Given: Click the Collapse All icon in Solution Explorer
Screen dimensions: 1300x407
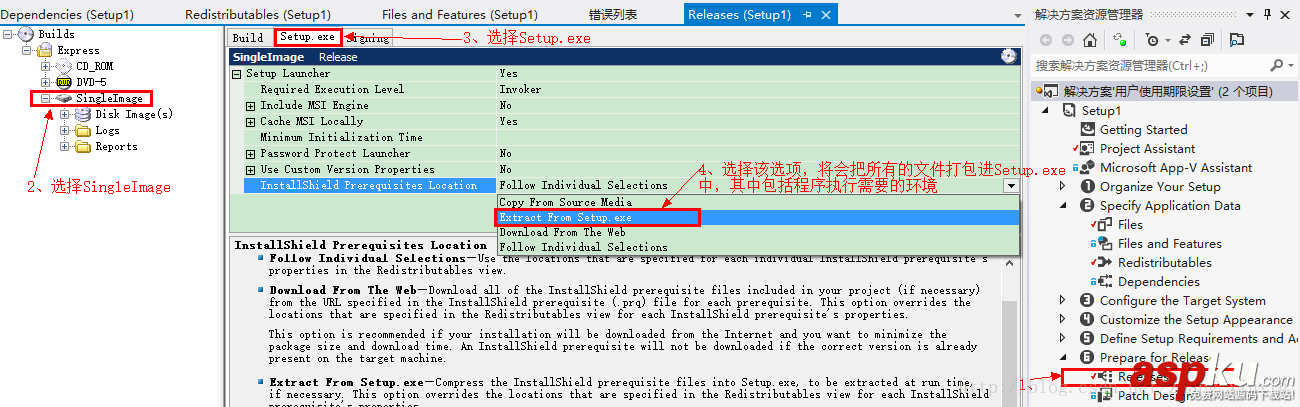Looking at the screenshot, I should point(1208,40).
